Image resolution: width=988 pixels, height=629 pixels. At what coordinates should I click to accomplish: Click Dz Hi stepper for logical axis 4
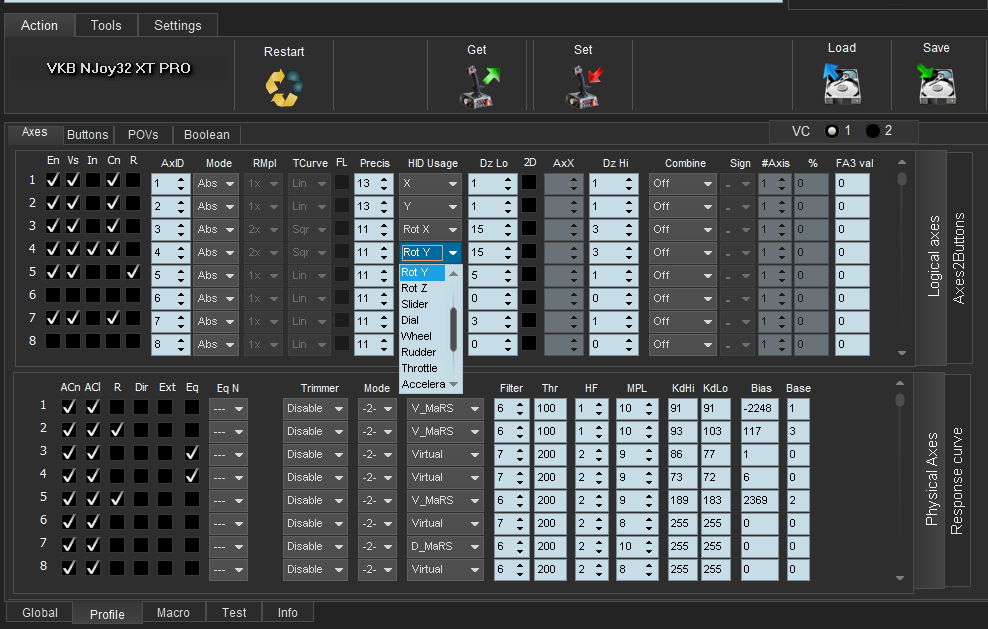[629, 253]
